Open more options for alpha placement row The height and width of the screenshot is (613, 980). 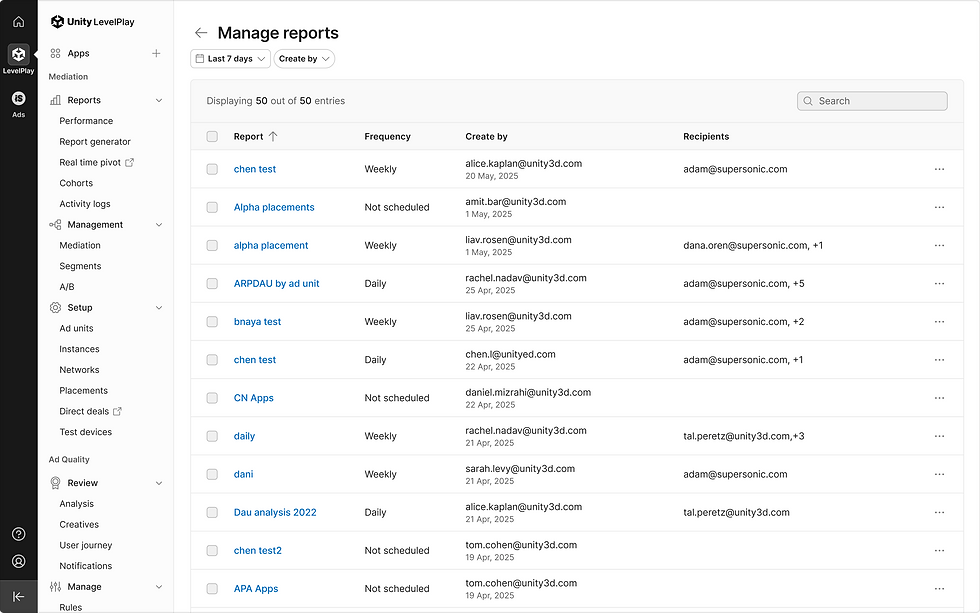click(939, 246)
